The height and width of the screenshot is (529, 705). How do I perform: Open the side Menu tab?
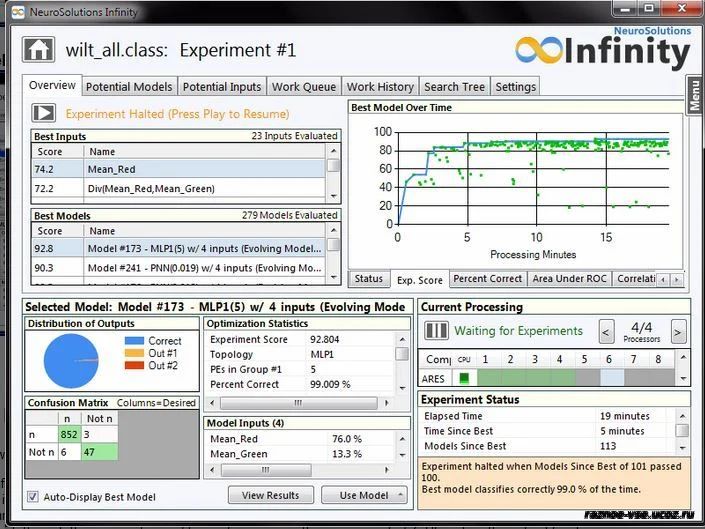pyautogui.click(x=694, y=95)
